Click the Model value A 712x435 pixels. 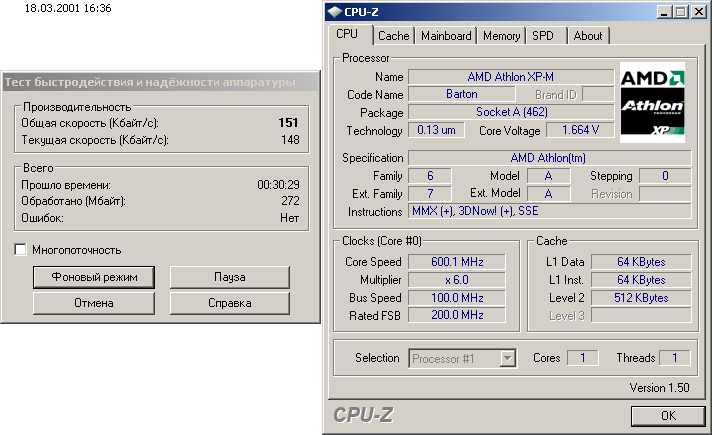point(549,176)
